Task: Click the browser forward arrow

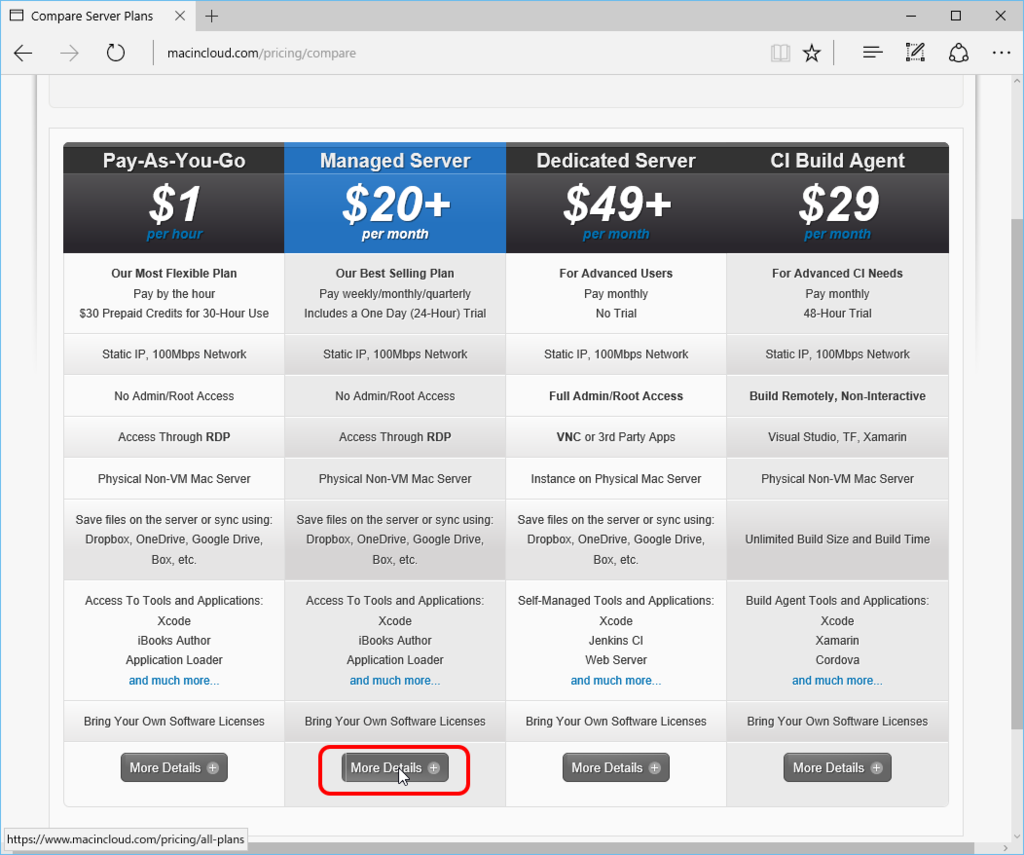Action: pos(69,53)
